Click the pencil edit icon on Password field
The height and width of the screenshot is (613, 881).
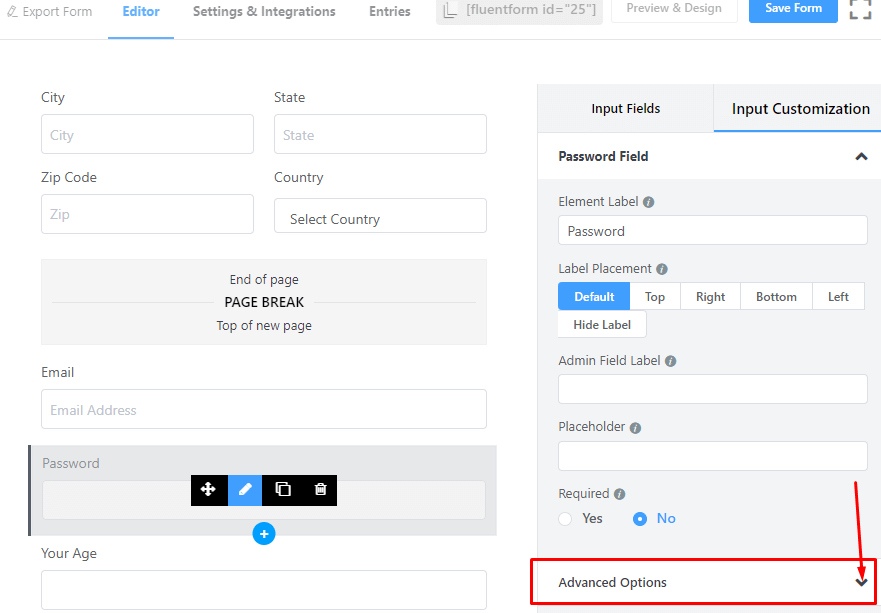(x=245, y=489)
